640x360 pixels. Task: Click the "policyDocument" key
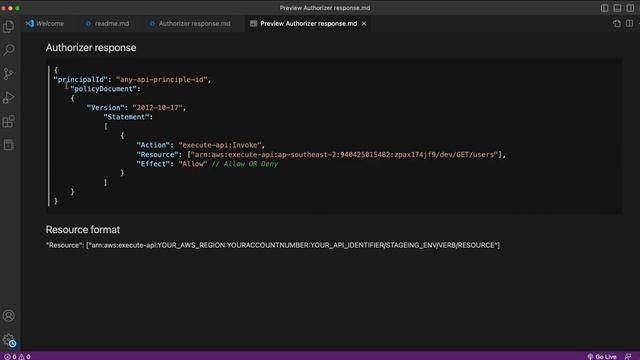point(103,89)
